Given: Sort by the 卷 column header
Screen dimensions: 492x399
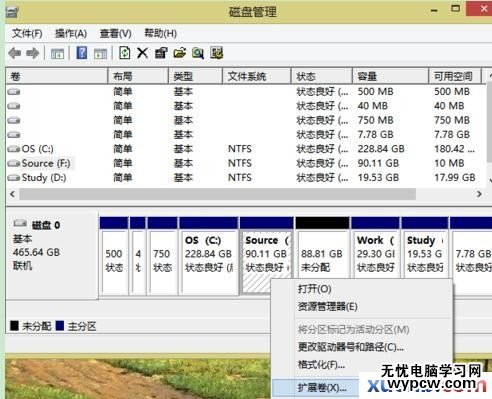Looking at the screenshot, I should coord(57,76).
